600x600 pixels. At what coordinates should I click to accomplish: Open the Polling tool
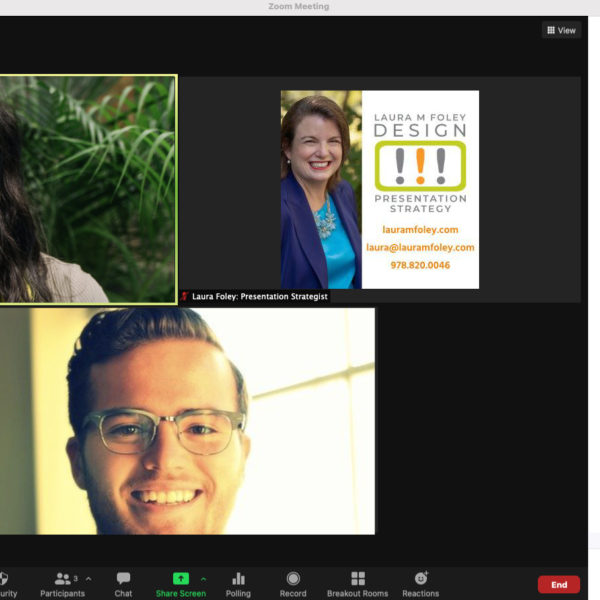pos(238,584)
